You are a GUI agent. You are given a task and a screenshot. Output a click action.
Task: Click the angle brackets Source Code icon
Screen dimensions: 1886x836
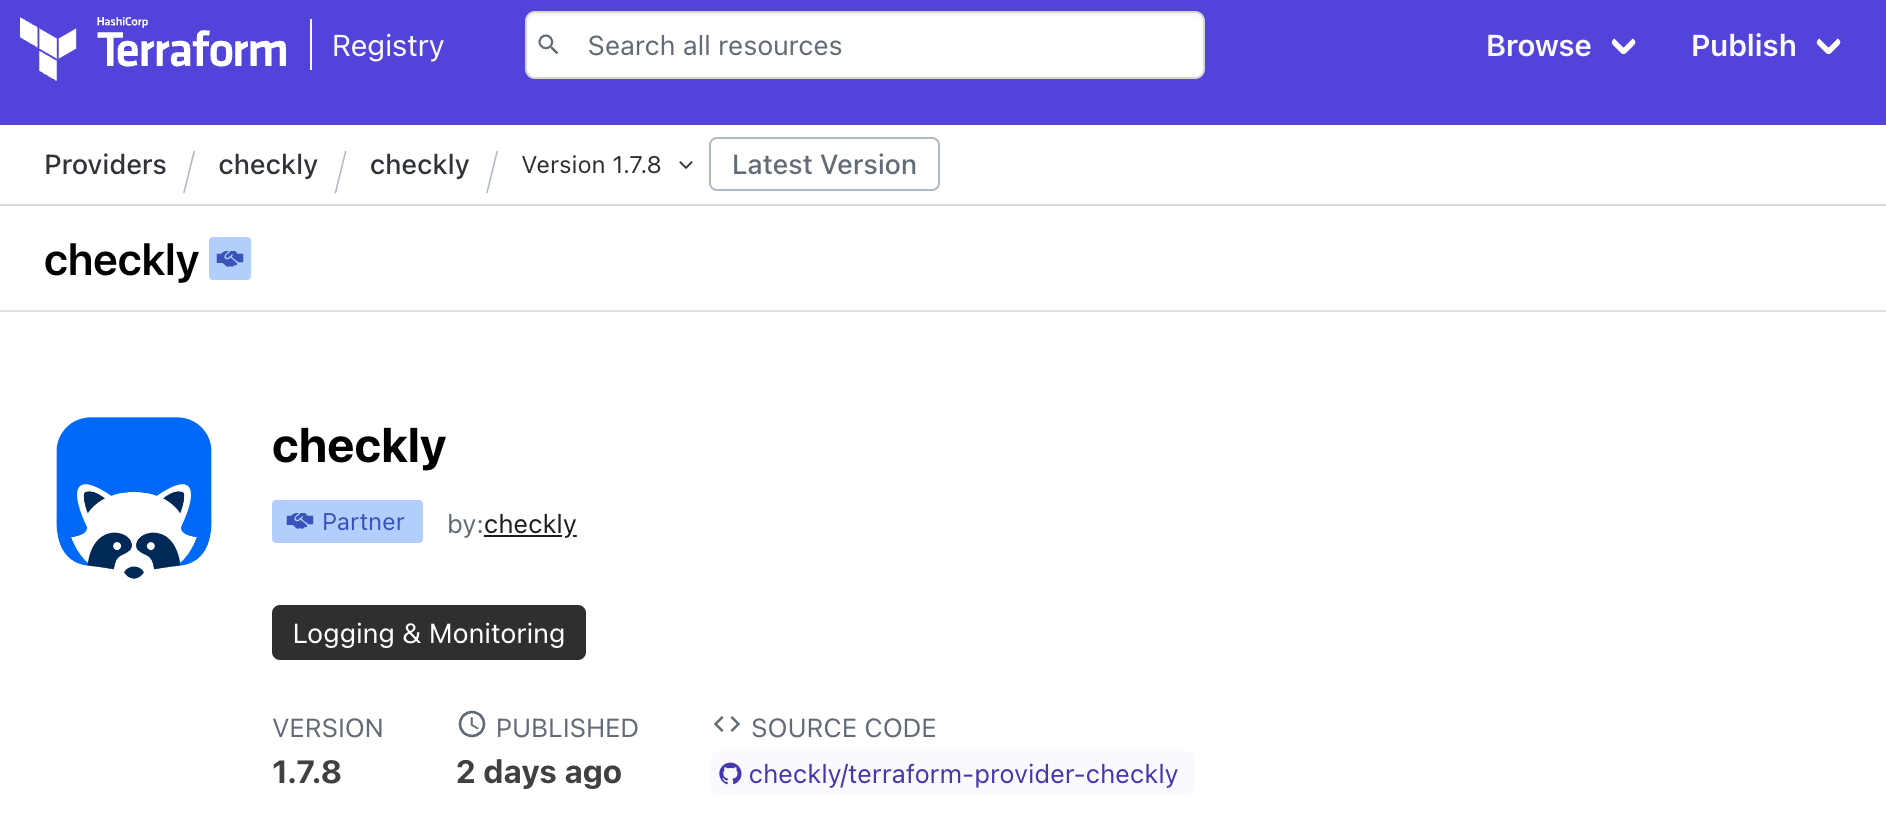click(727, 725)
